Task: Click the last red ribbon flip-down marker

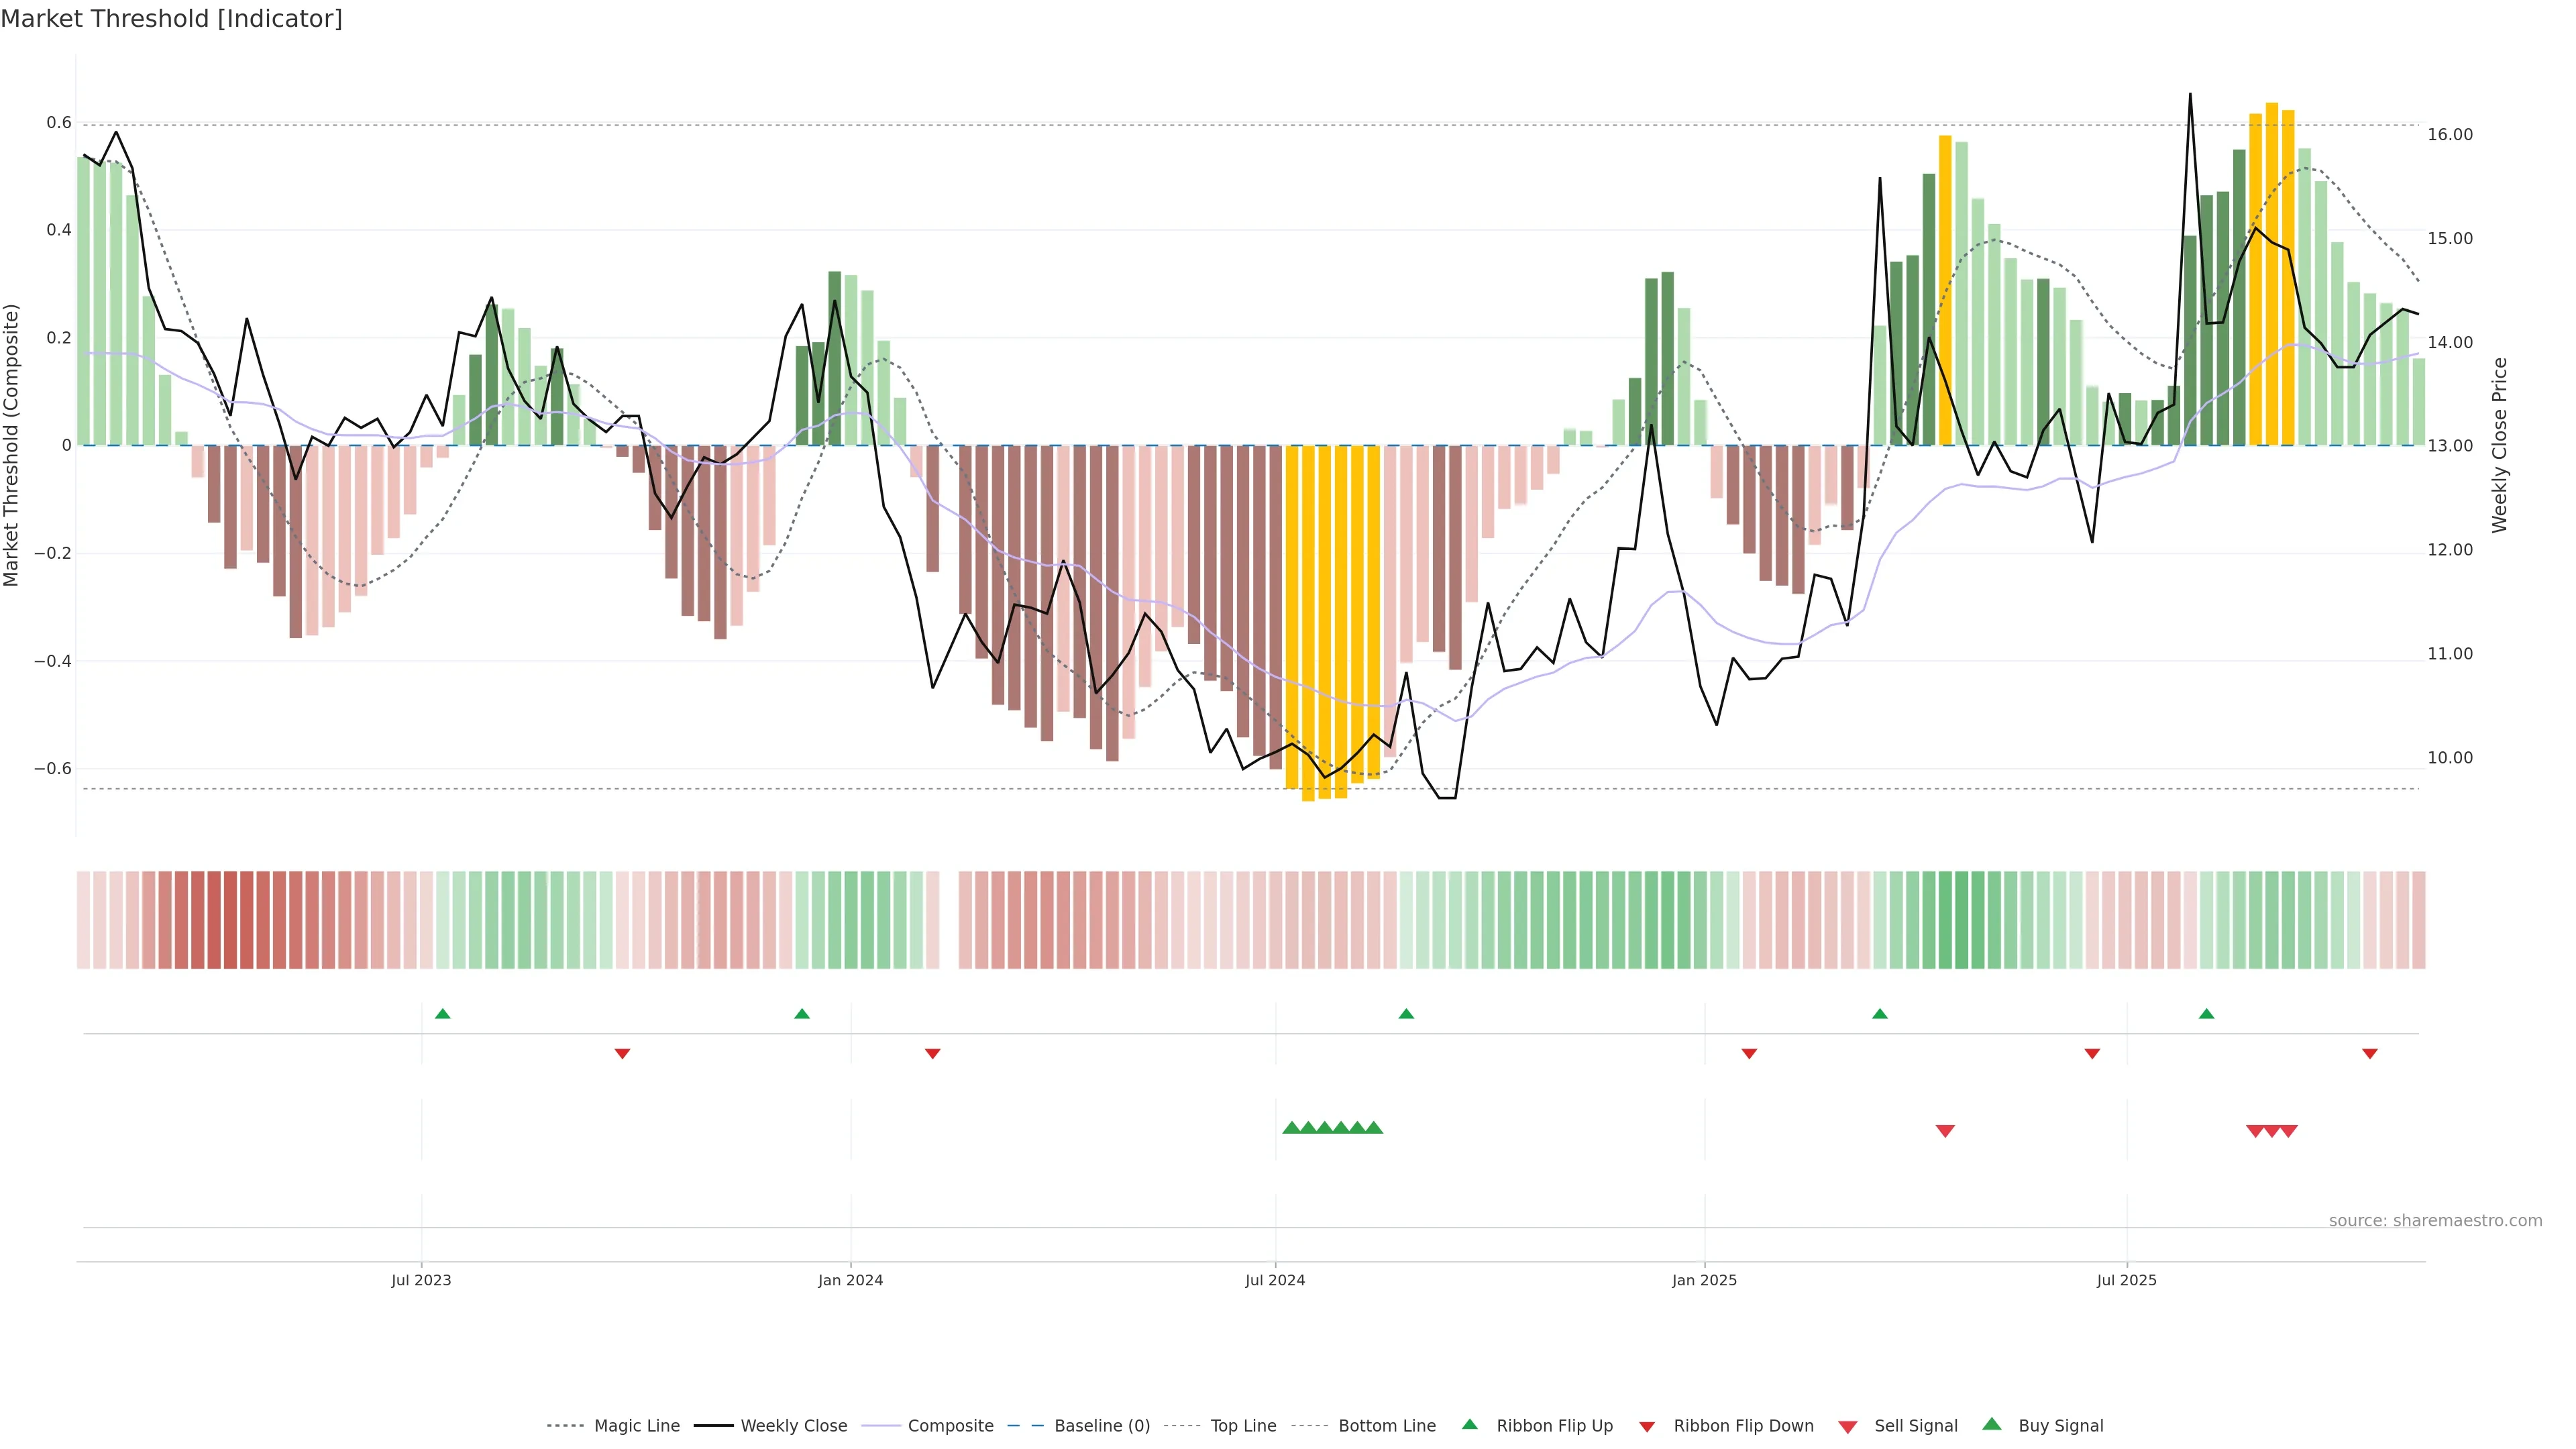Action: pos(2370,1054)
